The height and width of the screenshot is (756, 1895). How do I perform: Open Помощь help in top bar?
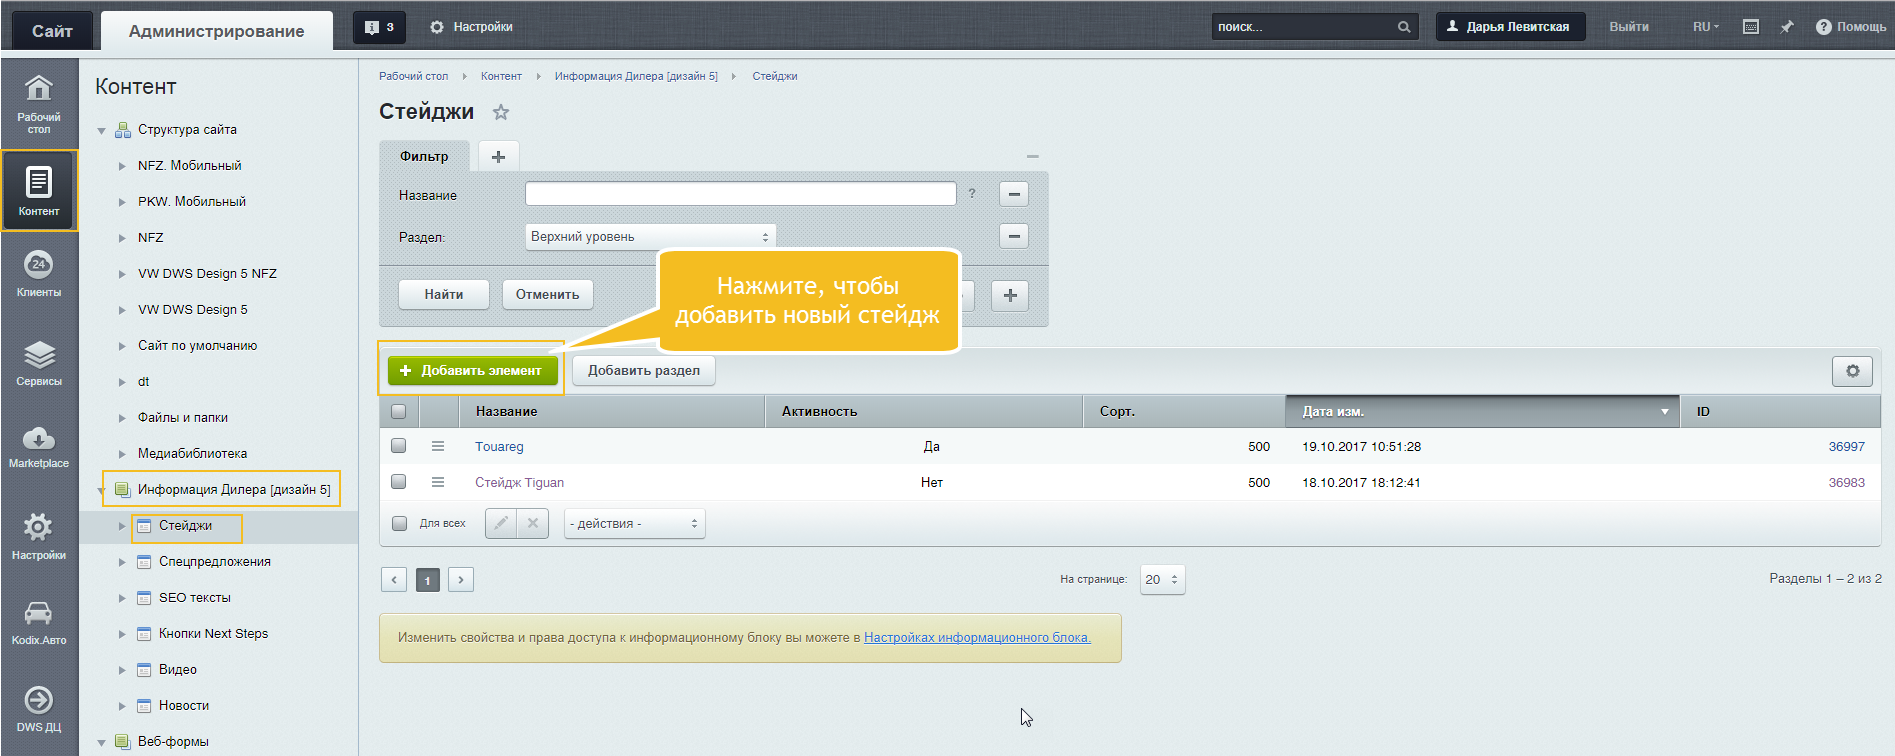point(1851,27)
